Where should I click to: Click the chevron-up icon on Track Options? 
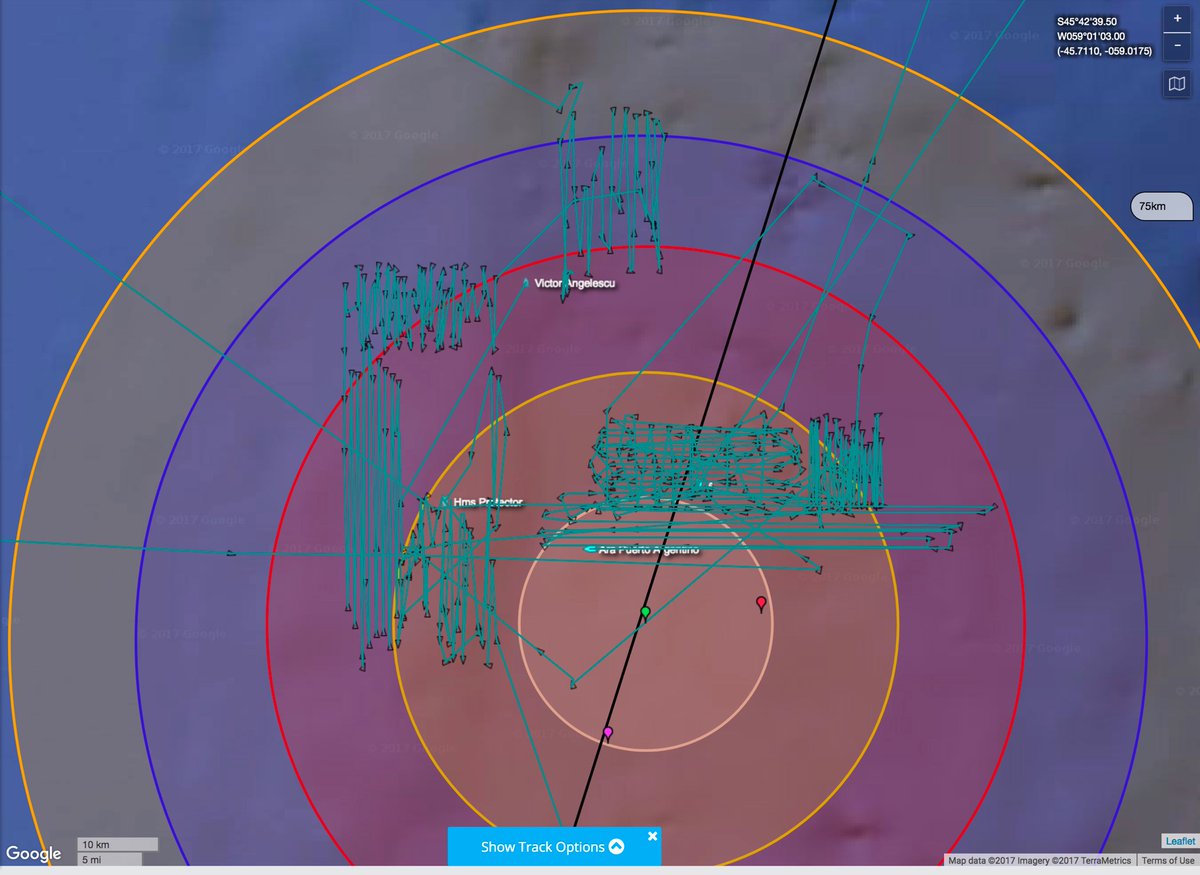[616, 847]
